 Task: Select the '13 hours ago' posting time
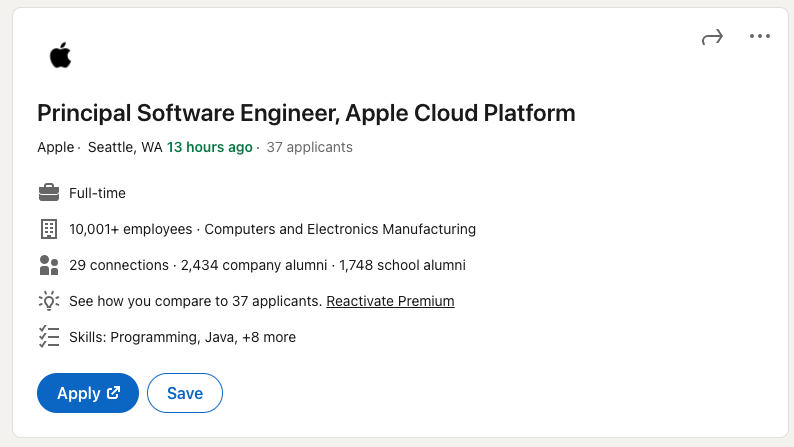[210, 147]
